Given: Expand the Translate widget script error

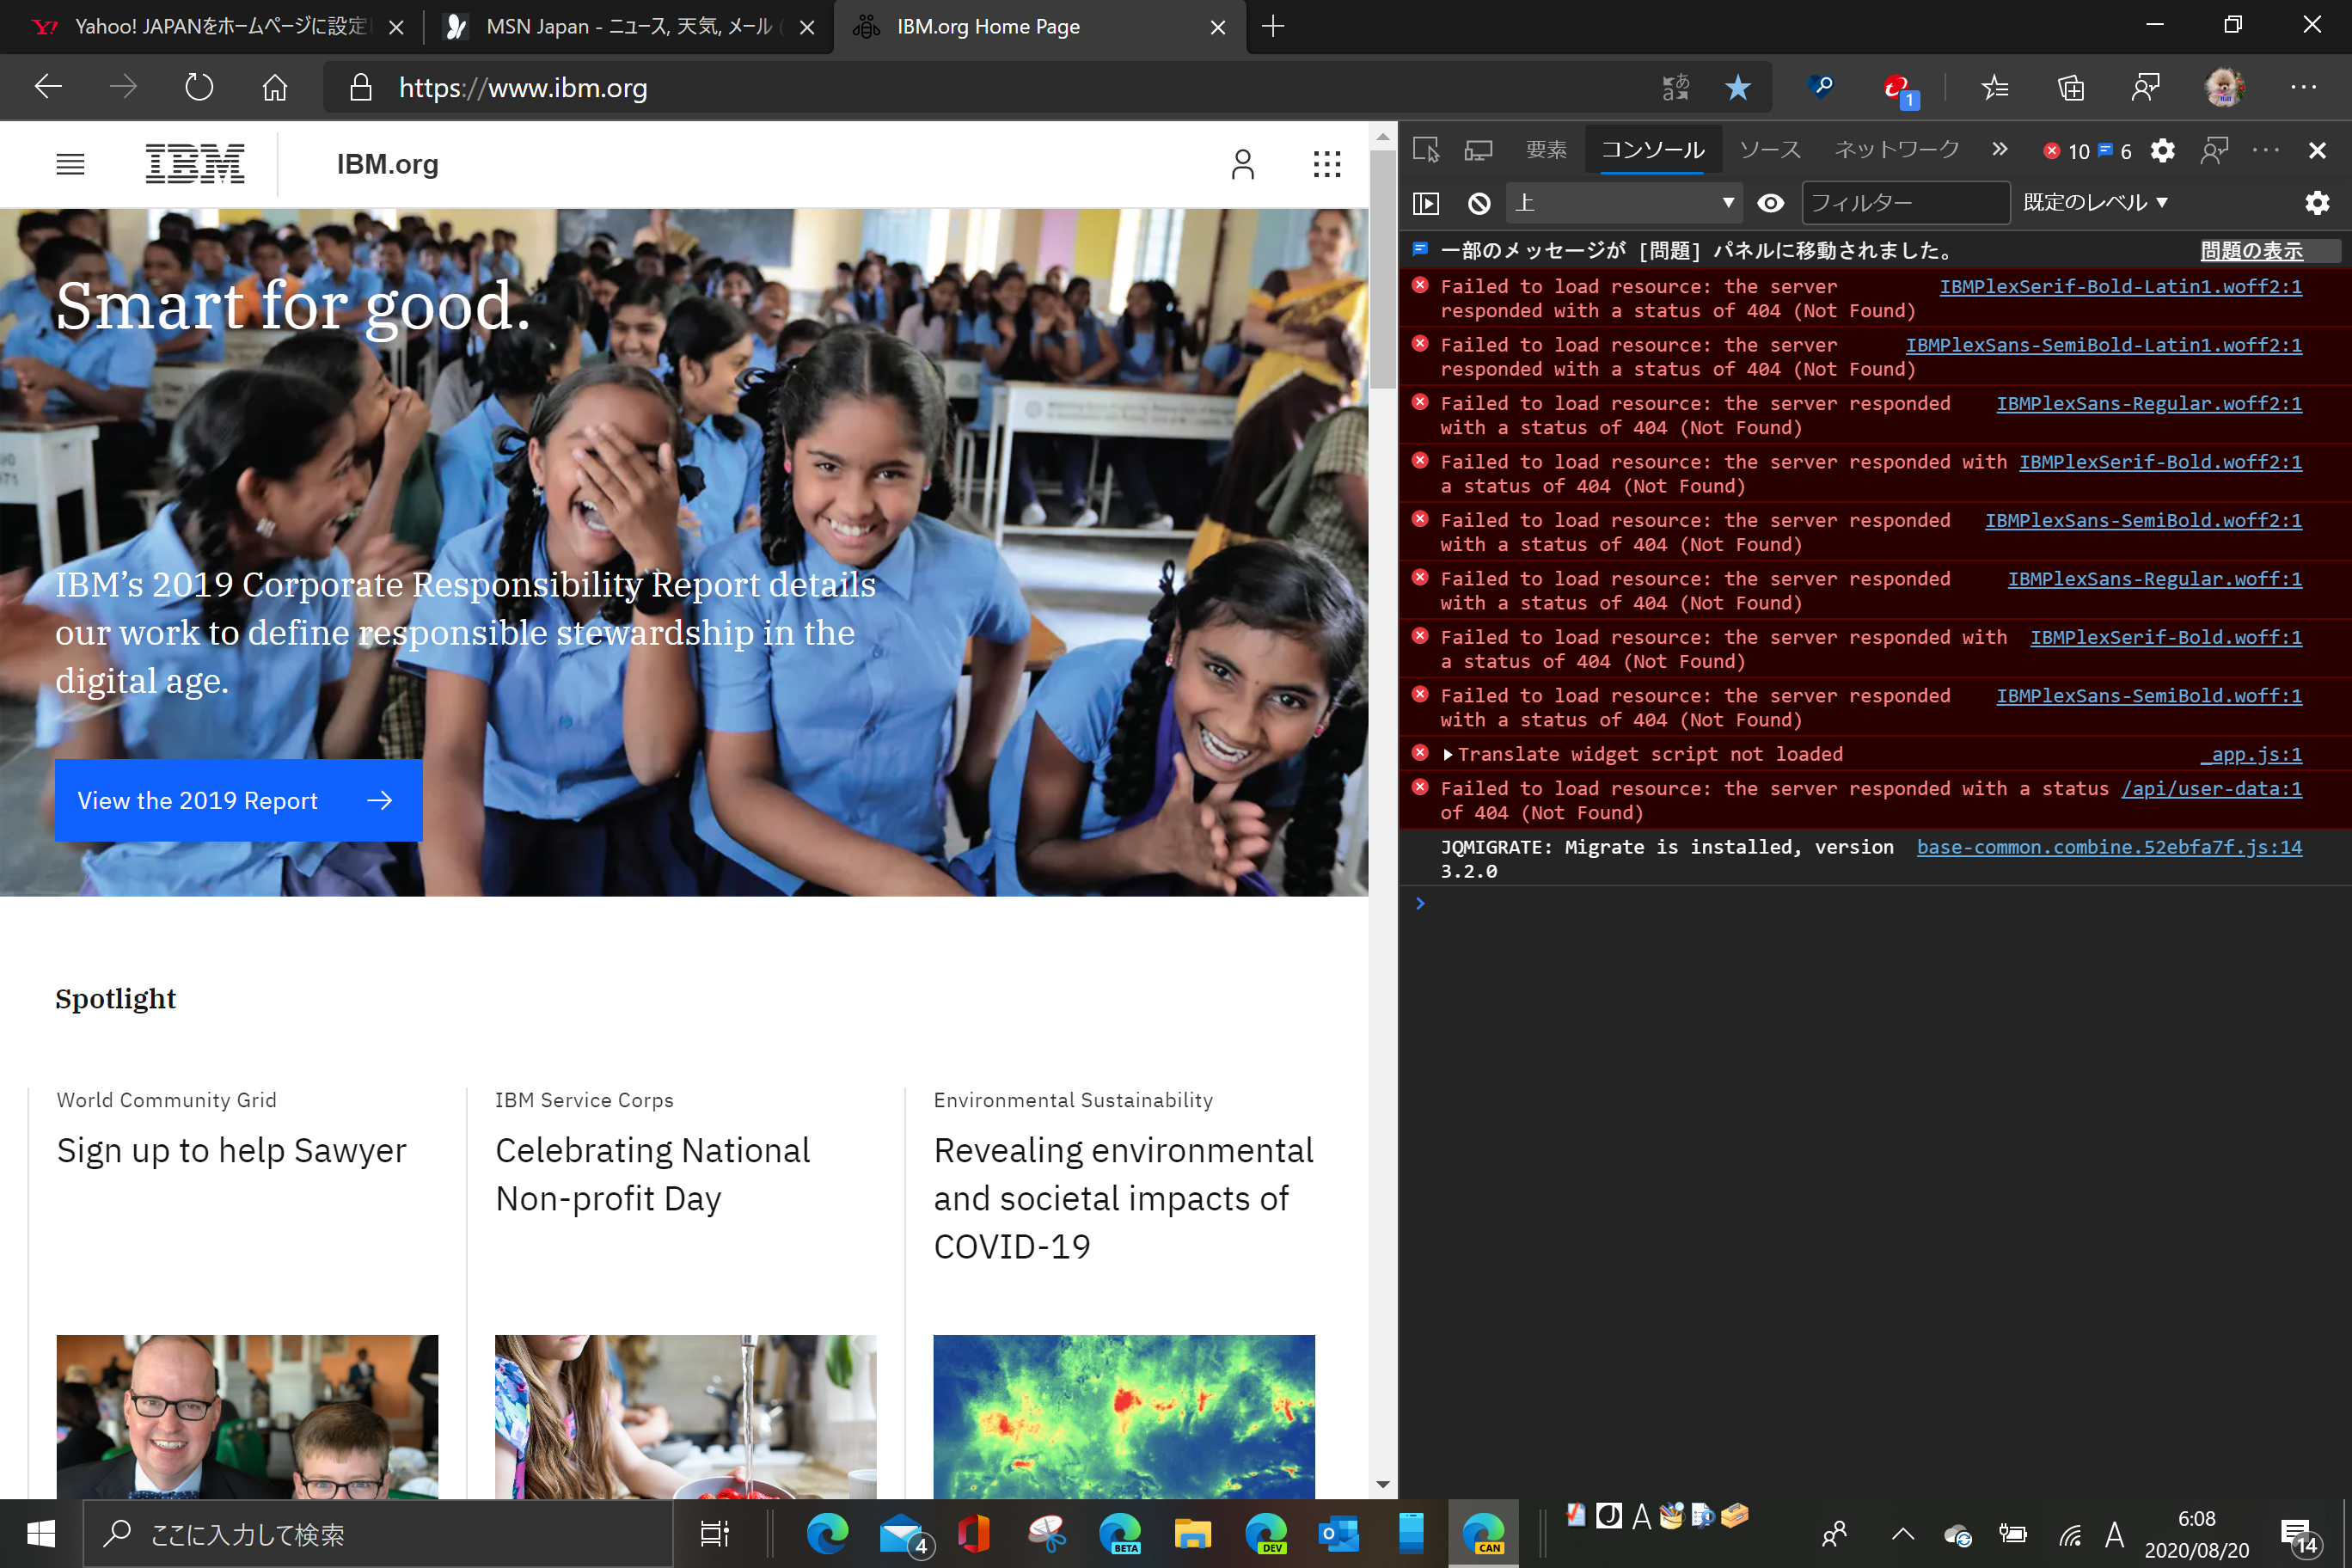Looking at the screenshot, I should (x=1447, y=755).
